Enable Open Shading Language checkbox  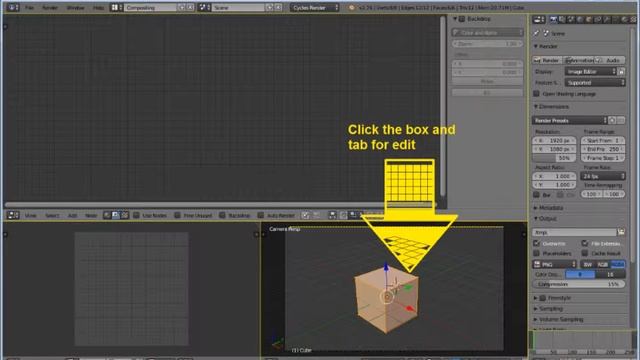point(537,93)
